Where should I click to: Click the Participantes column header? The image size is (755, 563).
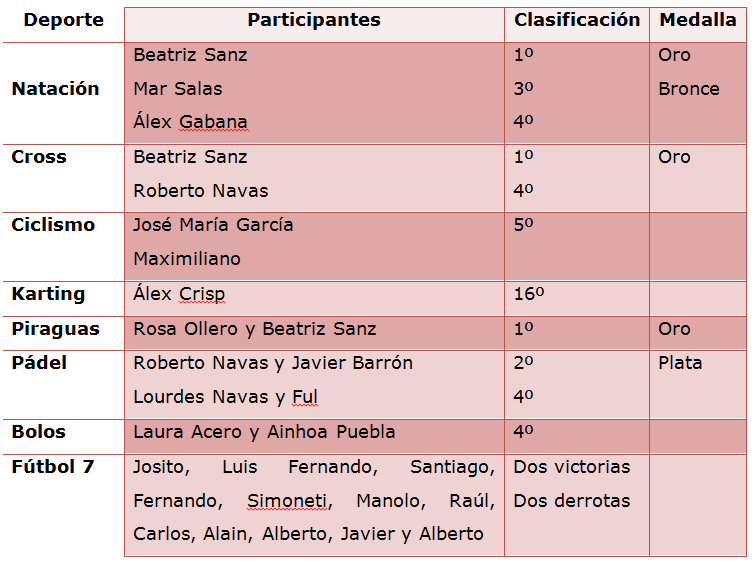314,20
